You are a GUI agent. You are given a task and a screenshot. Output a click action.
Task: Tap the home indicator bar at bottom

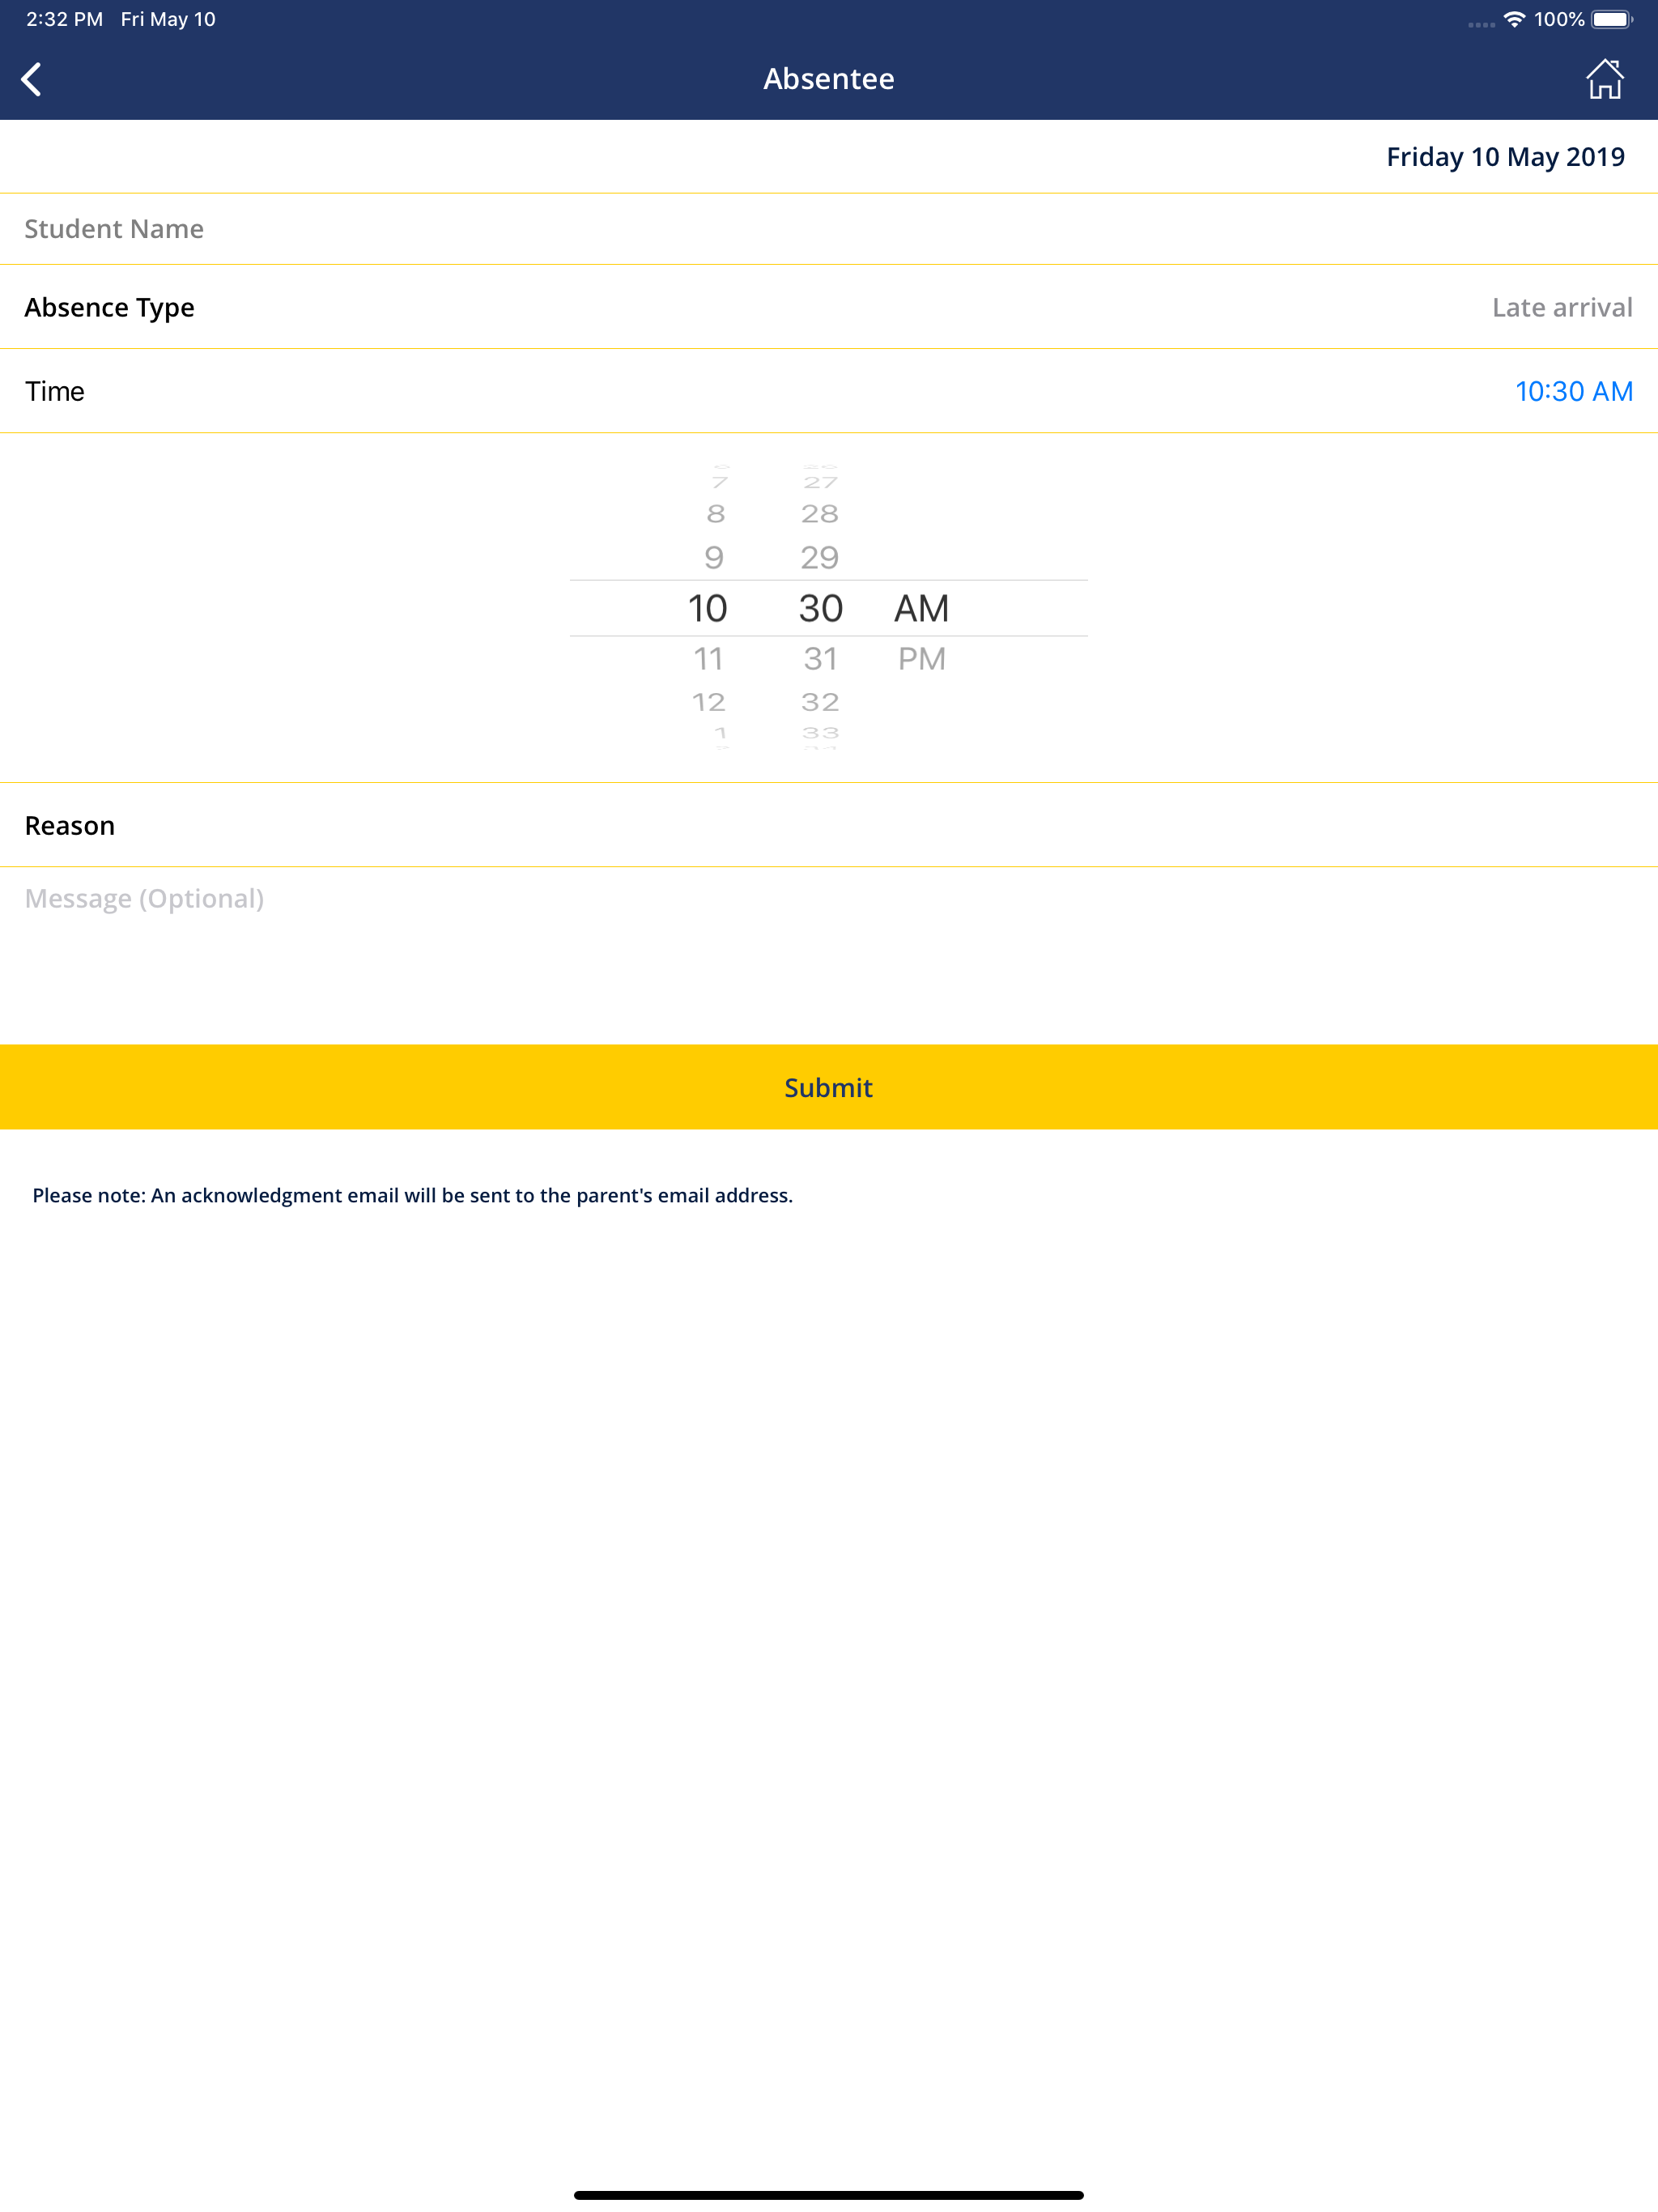[x=829, y=2195]
